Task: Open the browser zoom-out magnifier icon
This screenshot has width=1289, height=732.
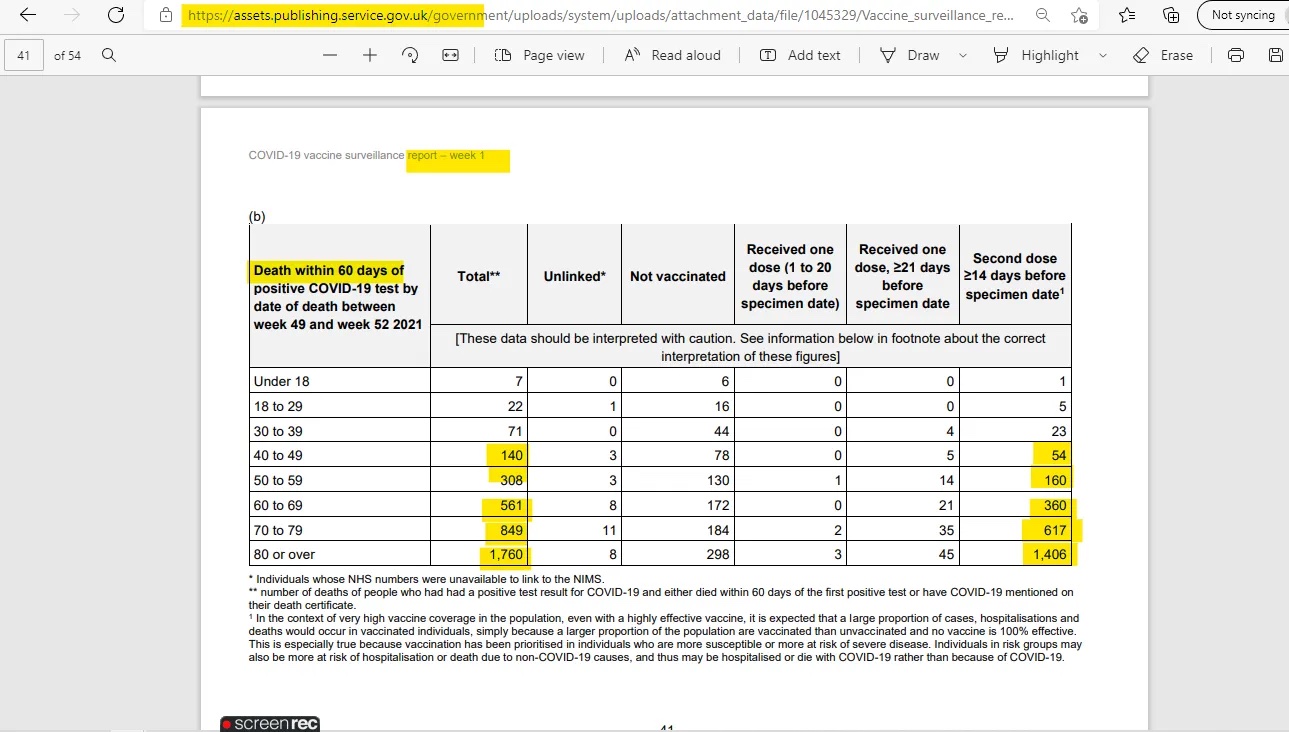Action: [x=1043, y=15]
